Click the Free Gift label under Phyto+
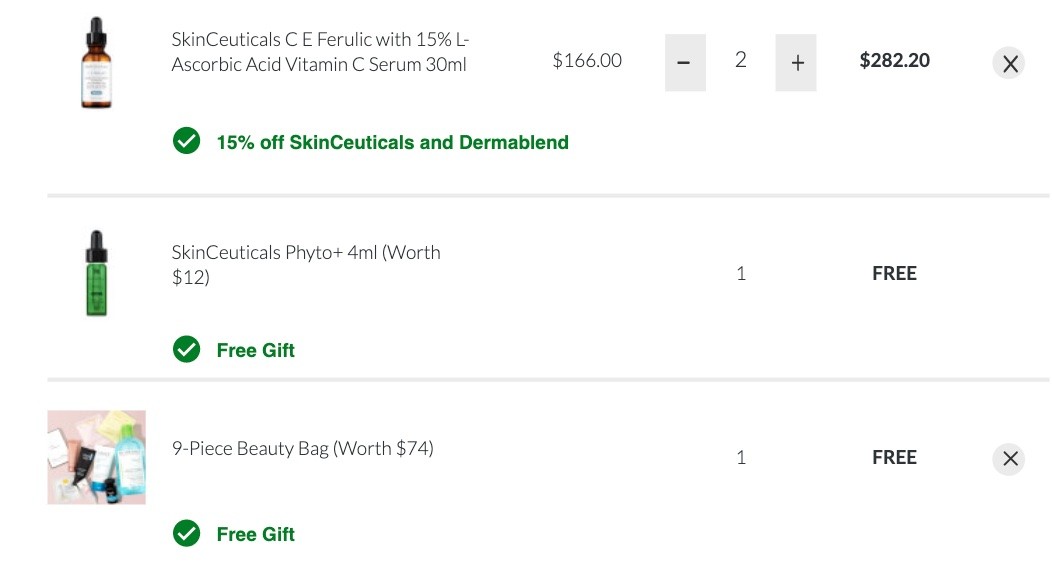The image size is (1052, 586). (x=255, y=350)
